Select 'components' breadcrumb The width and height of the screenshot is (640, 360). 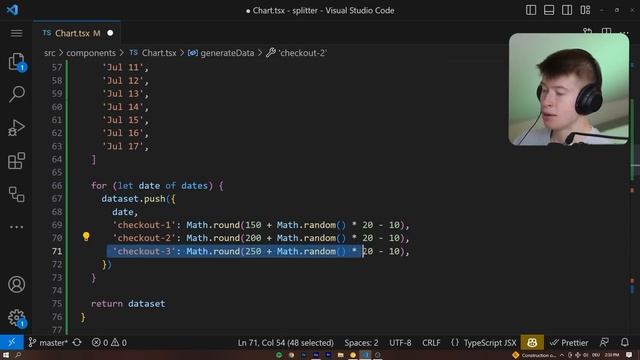[91, 53]
